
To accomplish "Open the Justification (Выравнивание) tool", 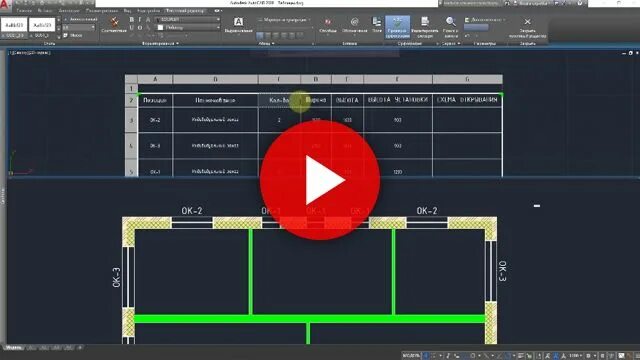I will click(238, 25).
